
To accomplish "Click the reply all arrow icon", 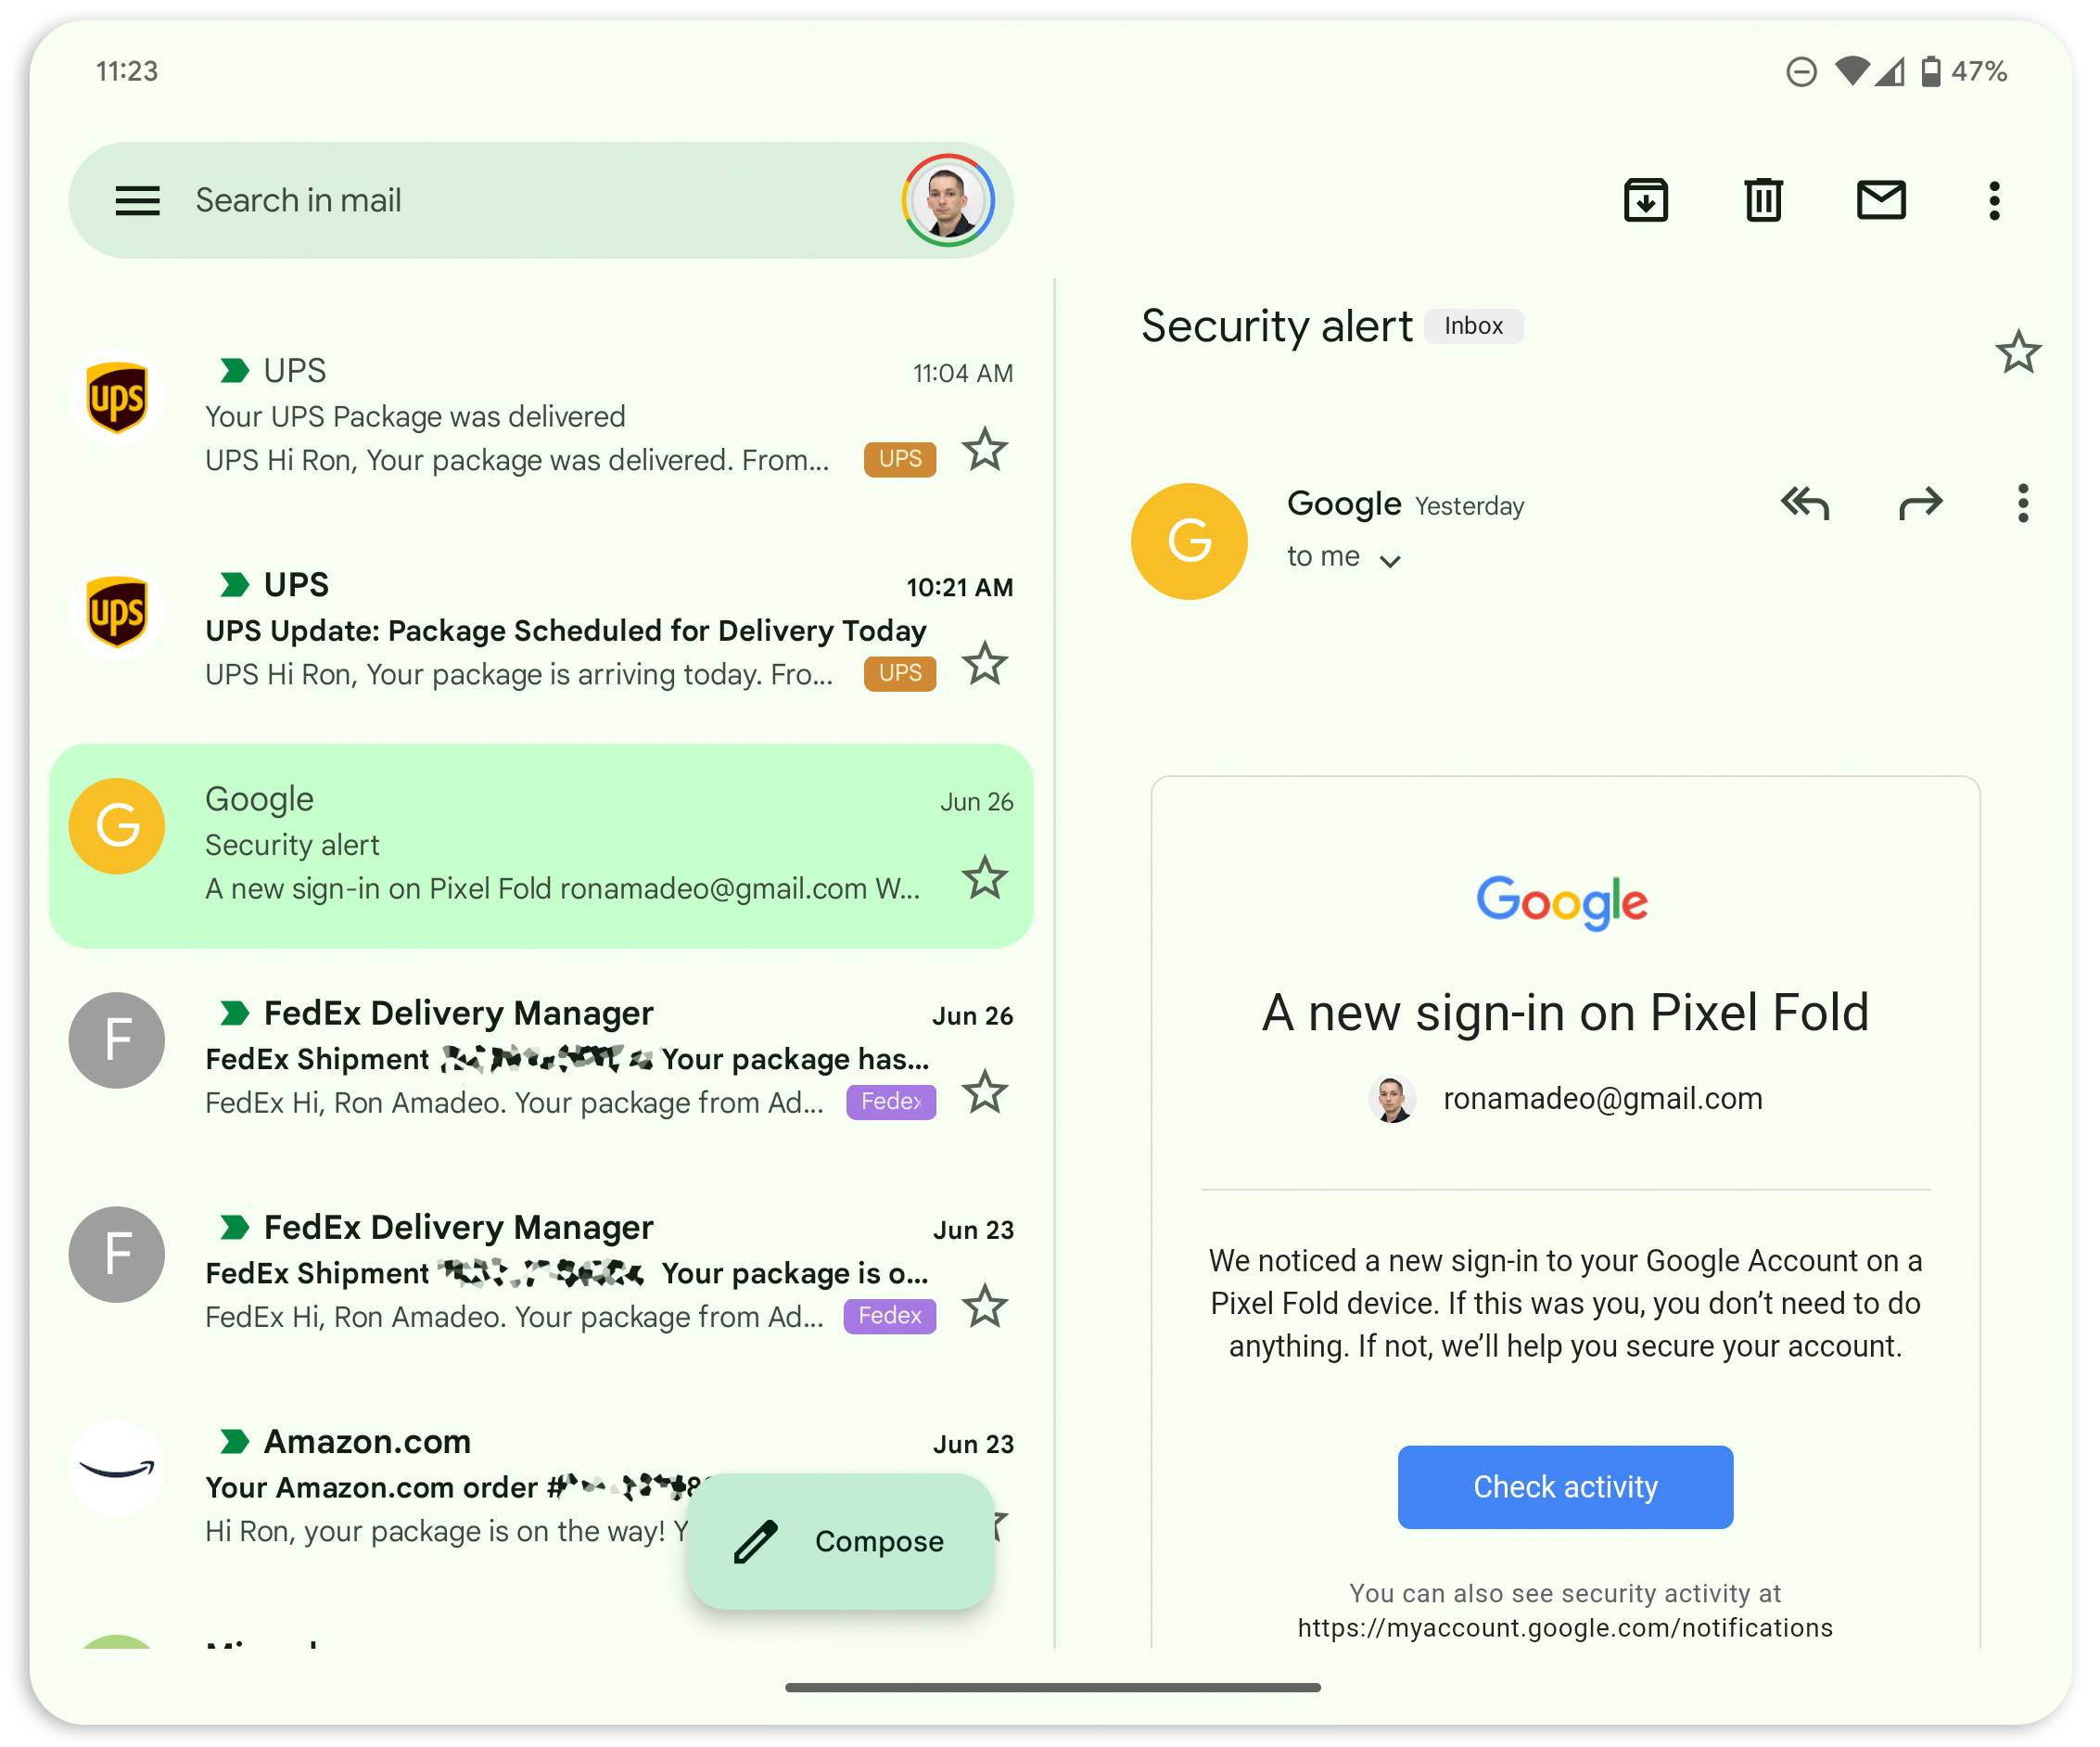I will (x=1804, y=503).
